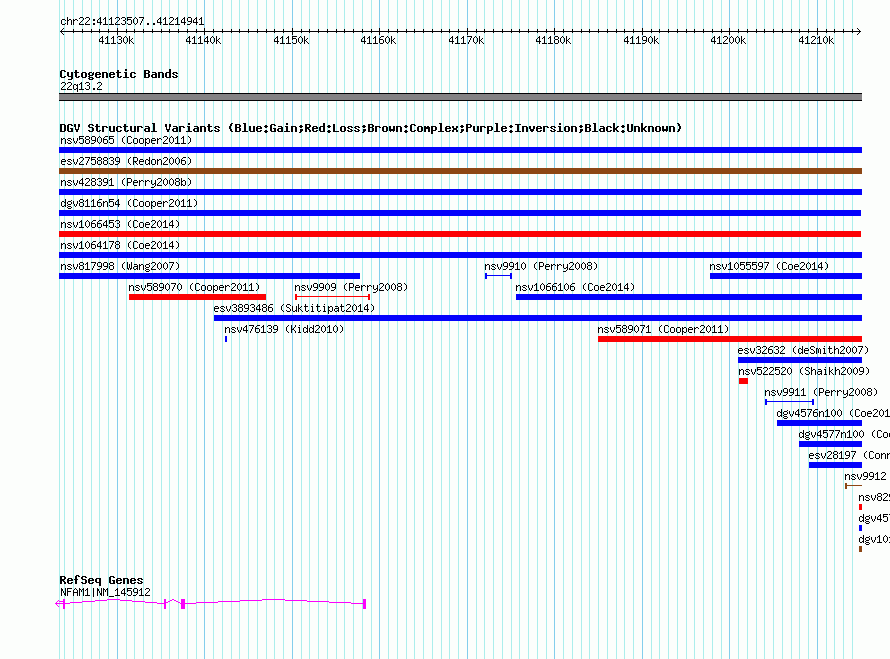Click the brown nsv9912 thin feature
Screen dimensions: 890x659
(x=854, y=486)
